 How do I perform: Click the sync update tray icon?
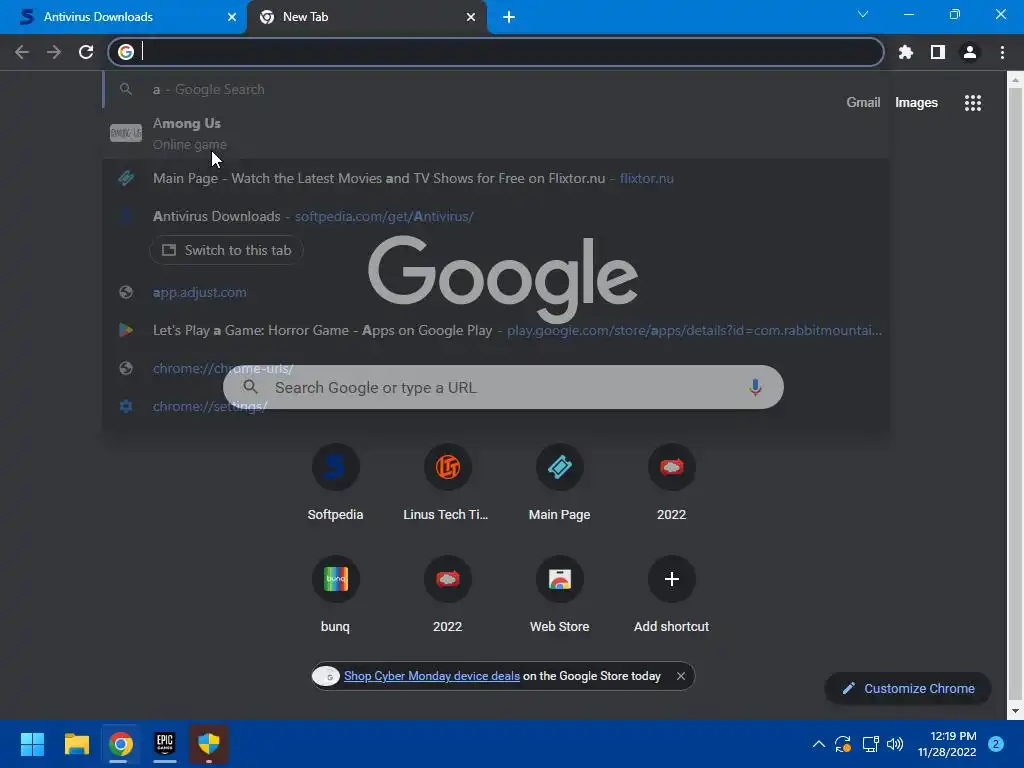pos(843,744)
